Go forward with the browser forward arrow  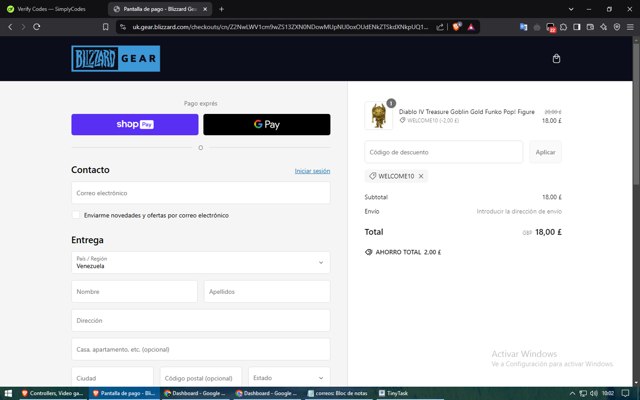click(x=23, y=27)
